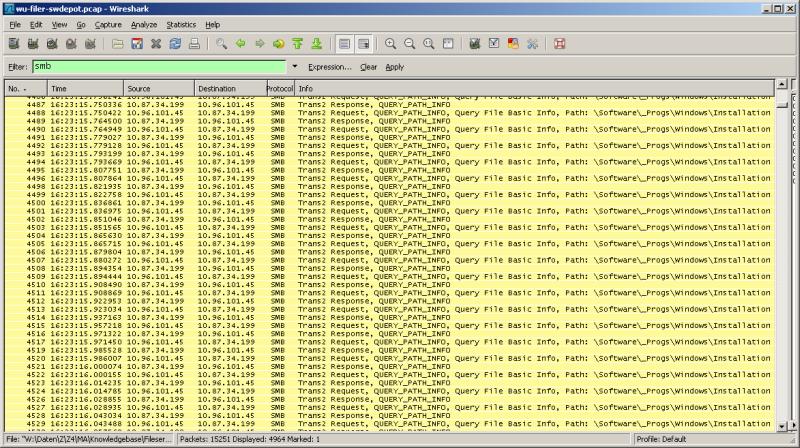This screenshot has height=448, width=800.
Task: Apply the display filter
Action: (x=394, y=67)
